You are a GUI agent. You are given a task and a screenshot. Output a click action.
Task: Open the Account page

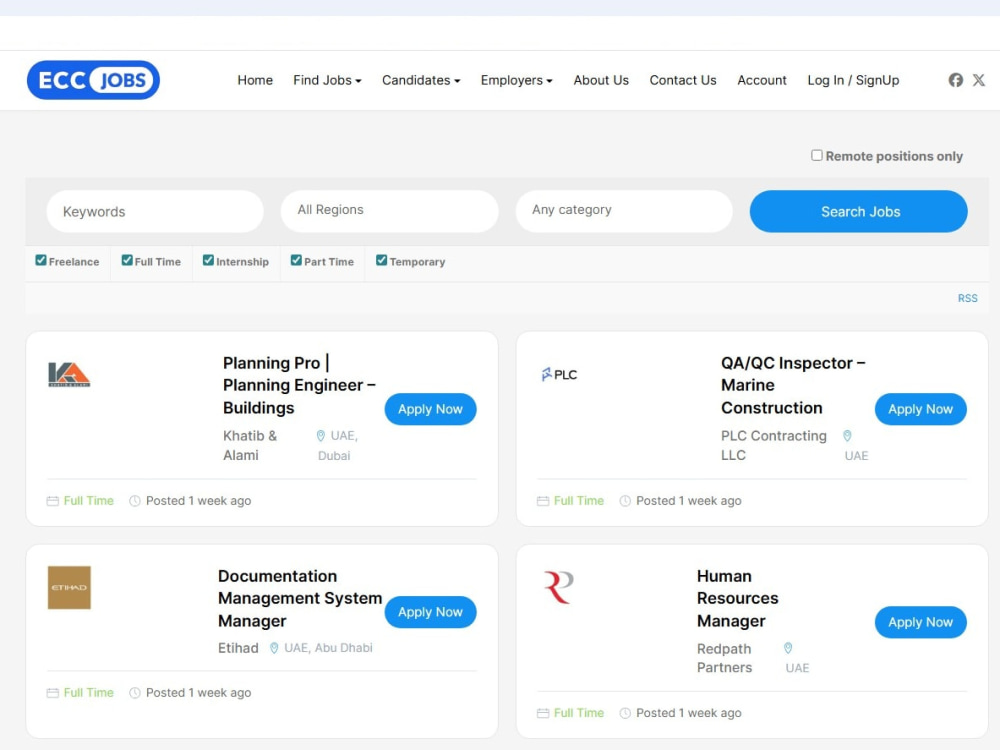(x=761, y=80)
